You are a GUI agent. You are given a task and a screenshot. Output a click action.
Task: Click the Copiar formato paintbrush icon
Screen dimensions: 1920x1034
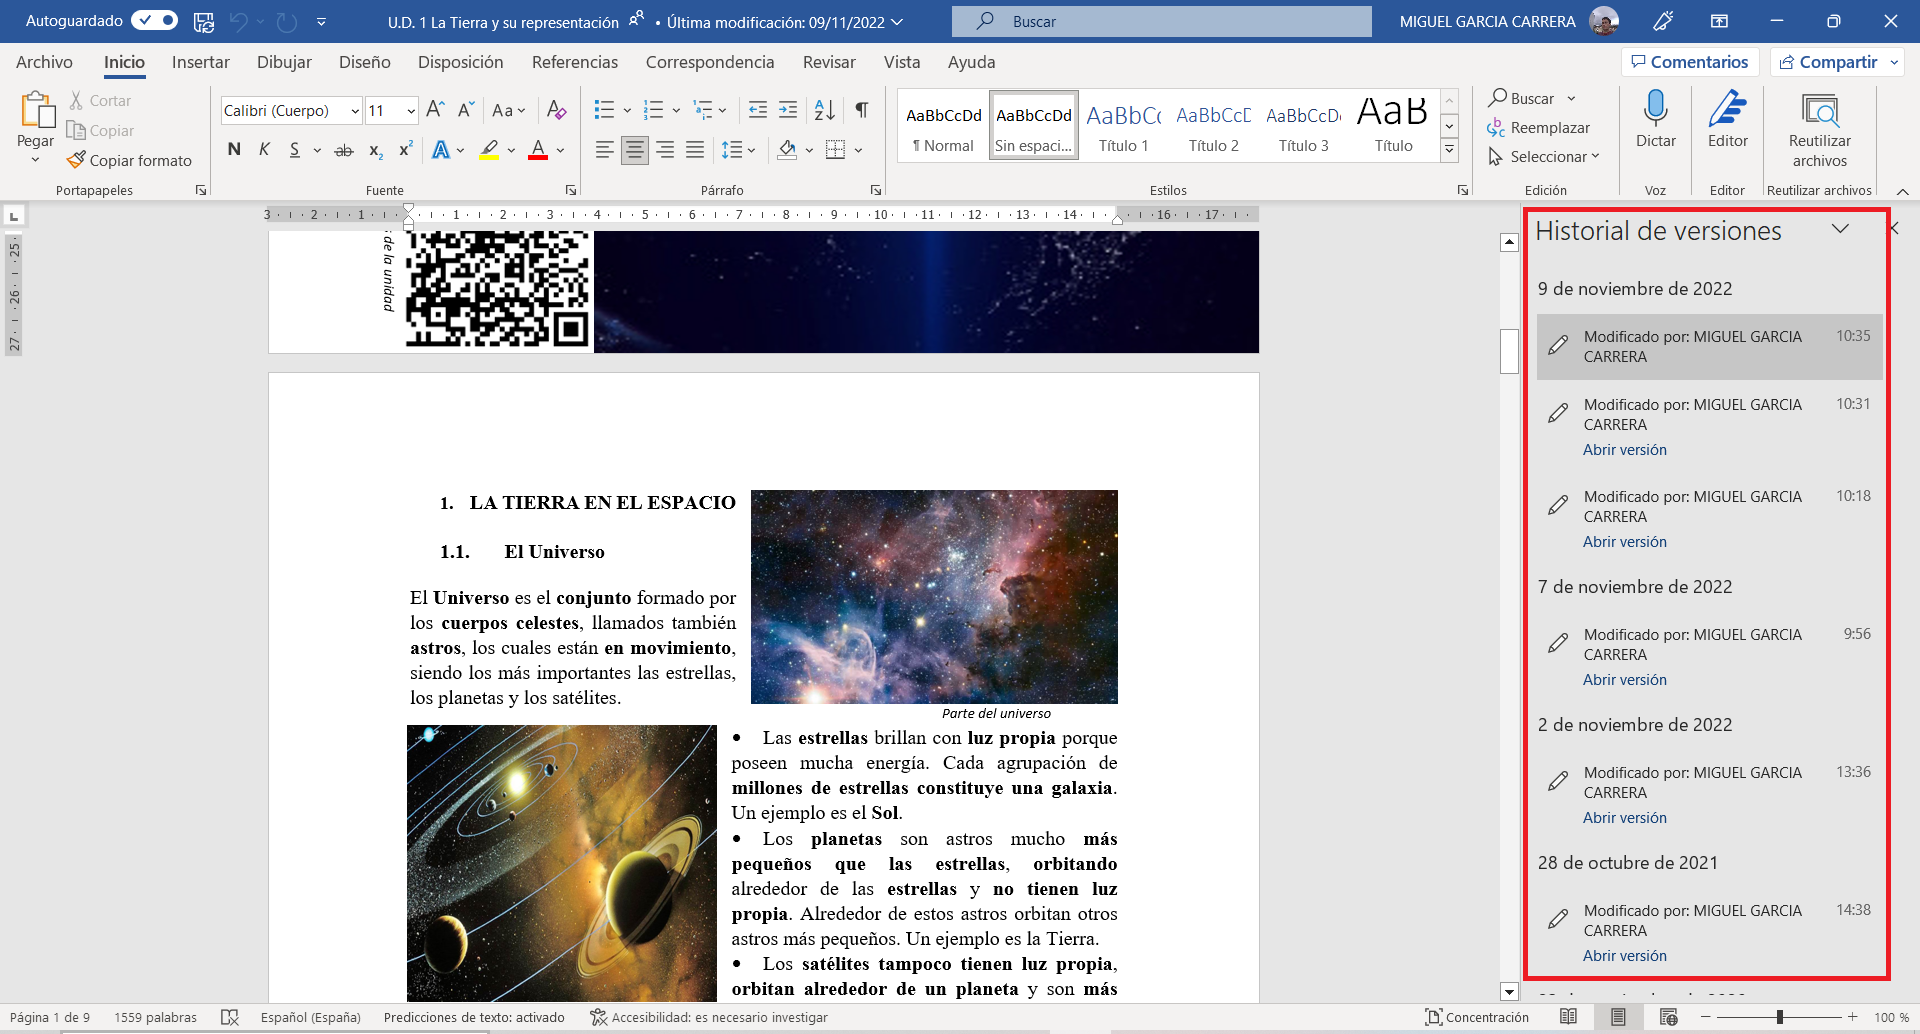pyautogui.click(x=77, y=160)
